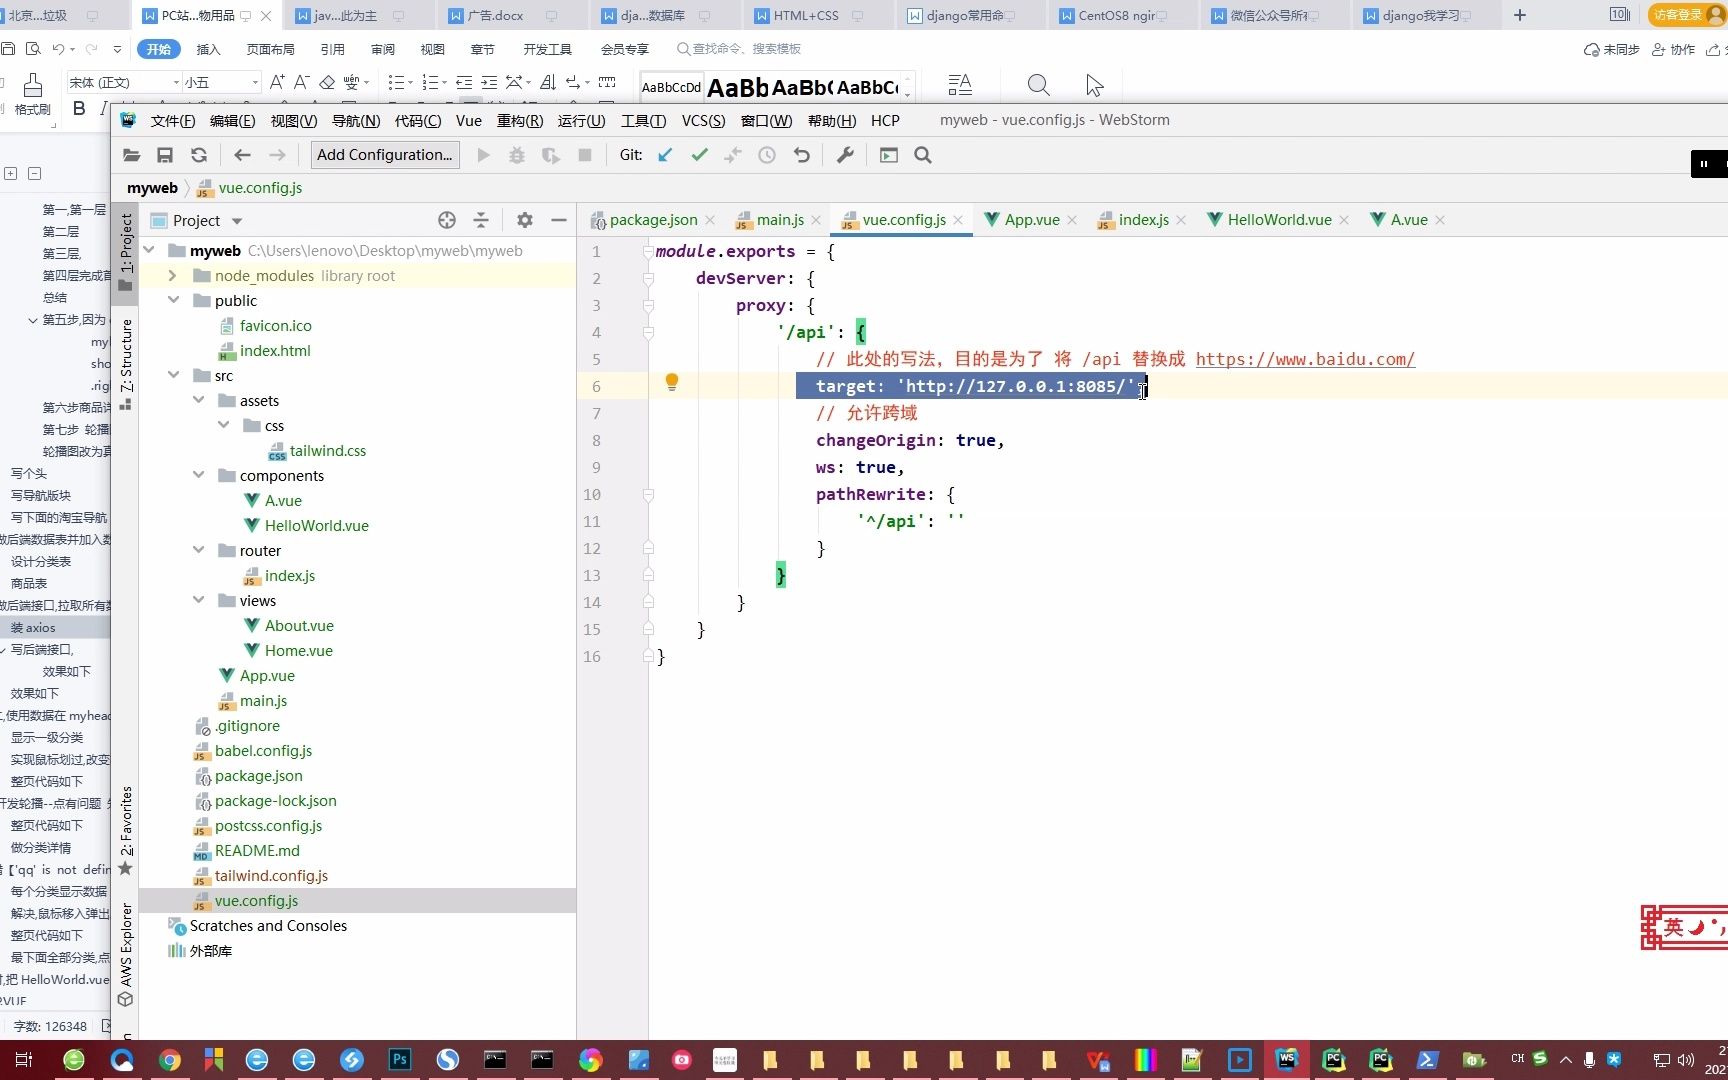Click the Back navigation arrow in WebStorm
Image resolution: width=1728 pixels, height=1080 pixels.
(242, 155)
